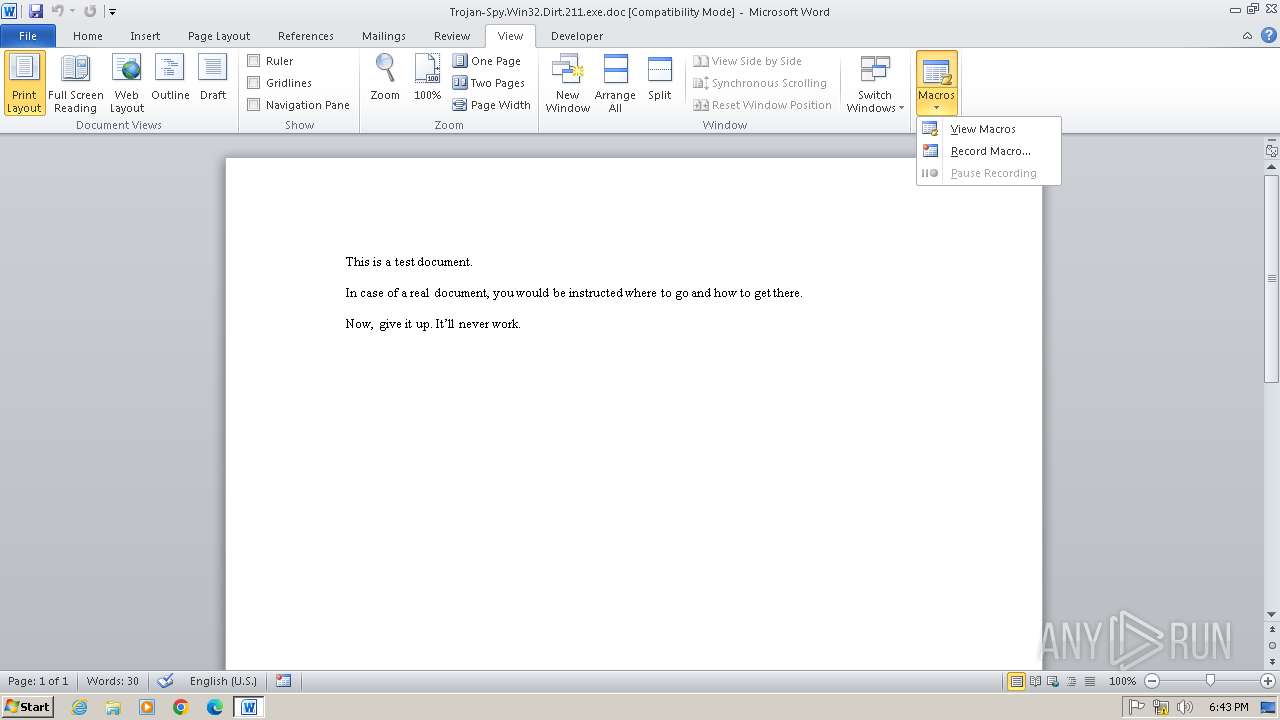1280x720 pixels.
Task: Set zoom to 100% in ribbon
Action: (x=427, y=78)
